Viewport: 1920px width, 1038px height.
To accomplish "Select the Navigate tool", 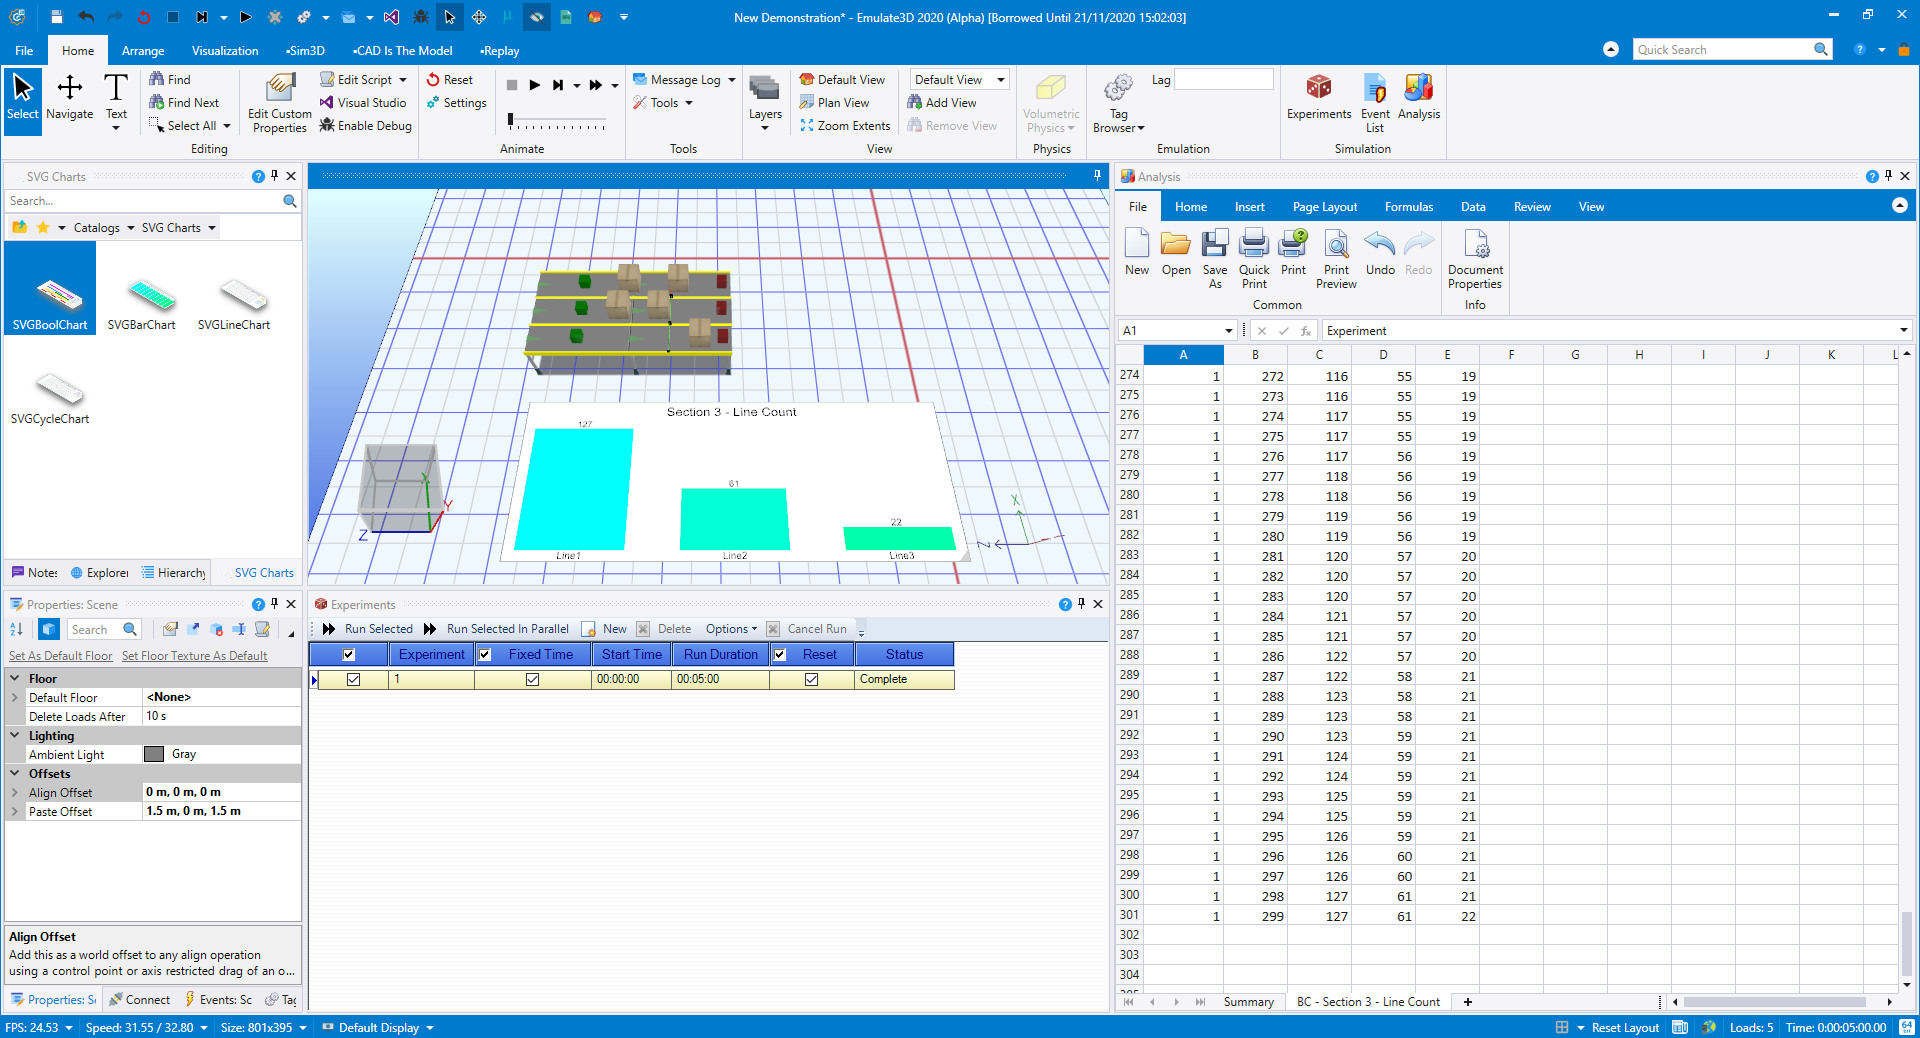I will (x=69, y=100).
